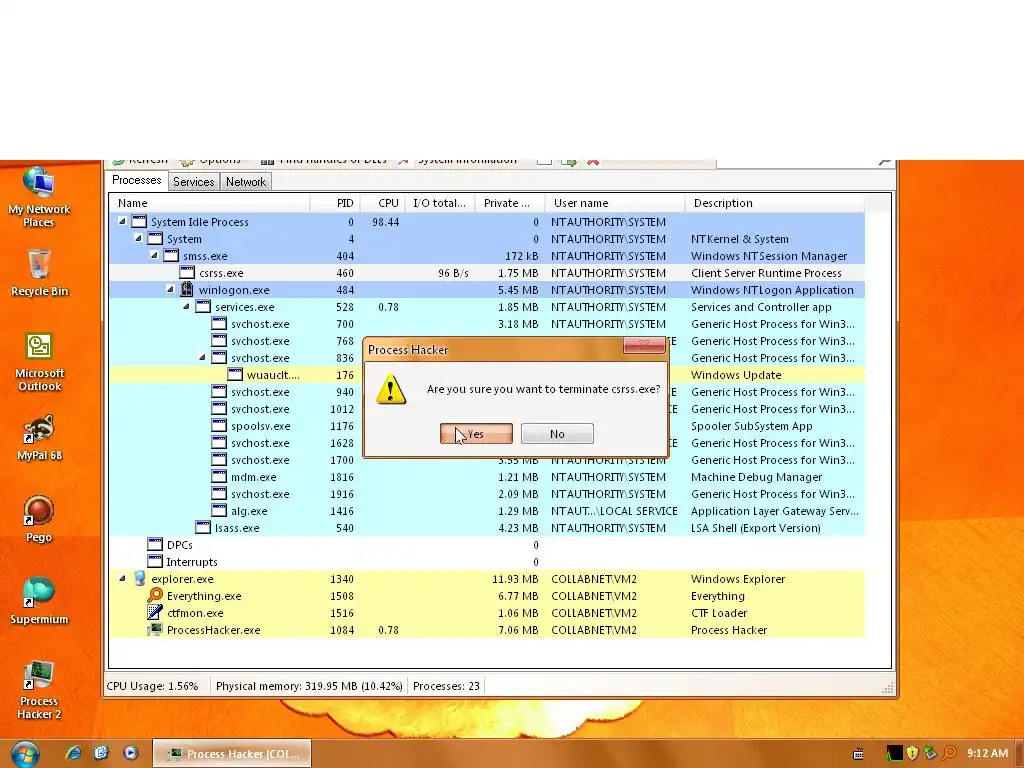Launch Windows Media Player from quick launch
1024x768 pixels.
pos(131,753)
